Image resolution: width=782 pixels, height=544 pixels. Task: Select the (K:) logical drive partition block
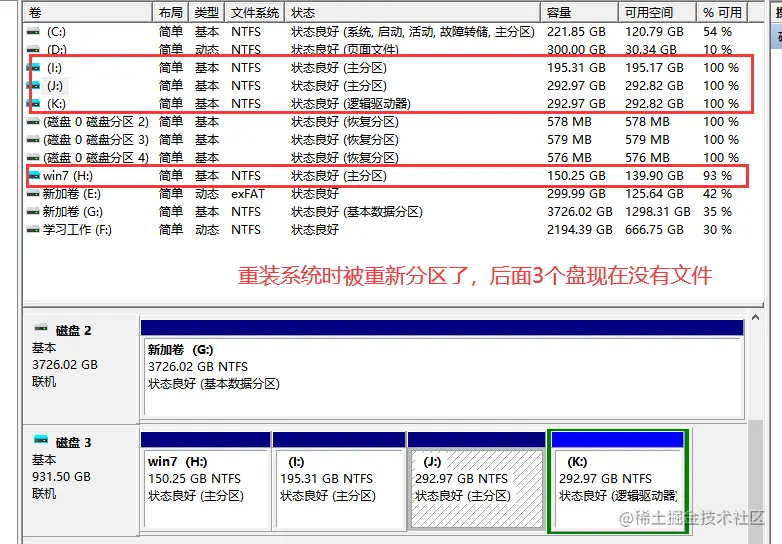tap(618, 481)
